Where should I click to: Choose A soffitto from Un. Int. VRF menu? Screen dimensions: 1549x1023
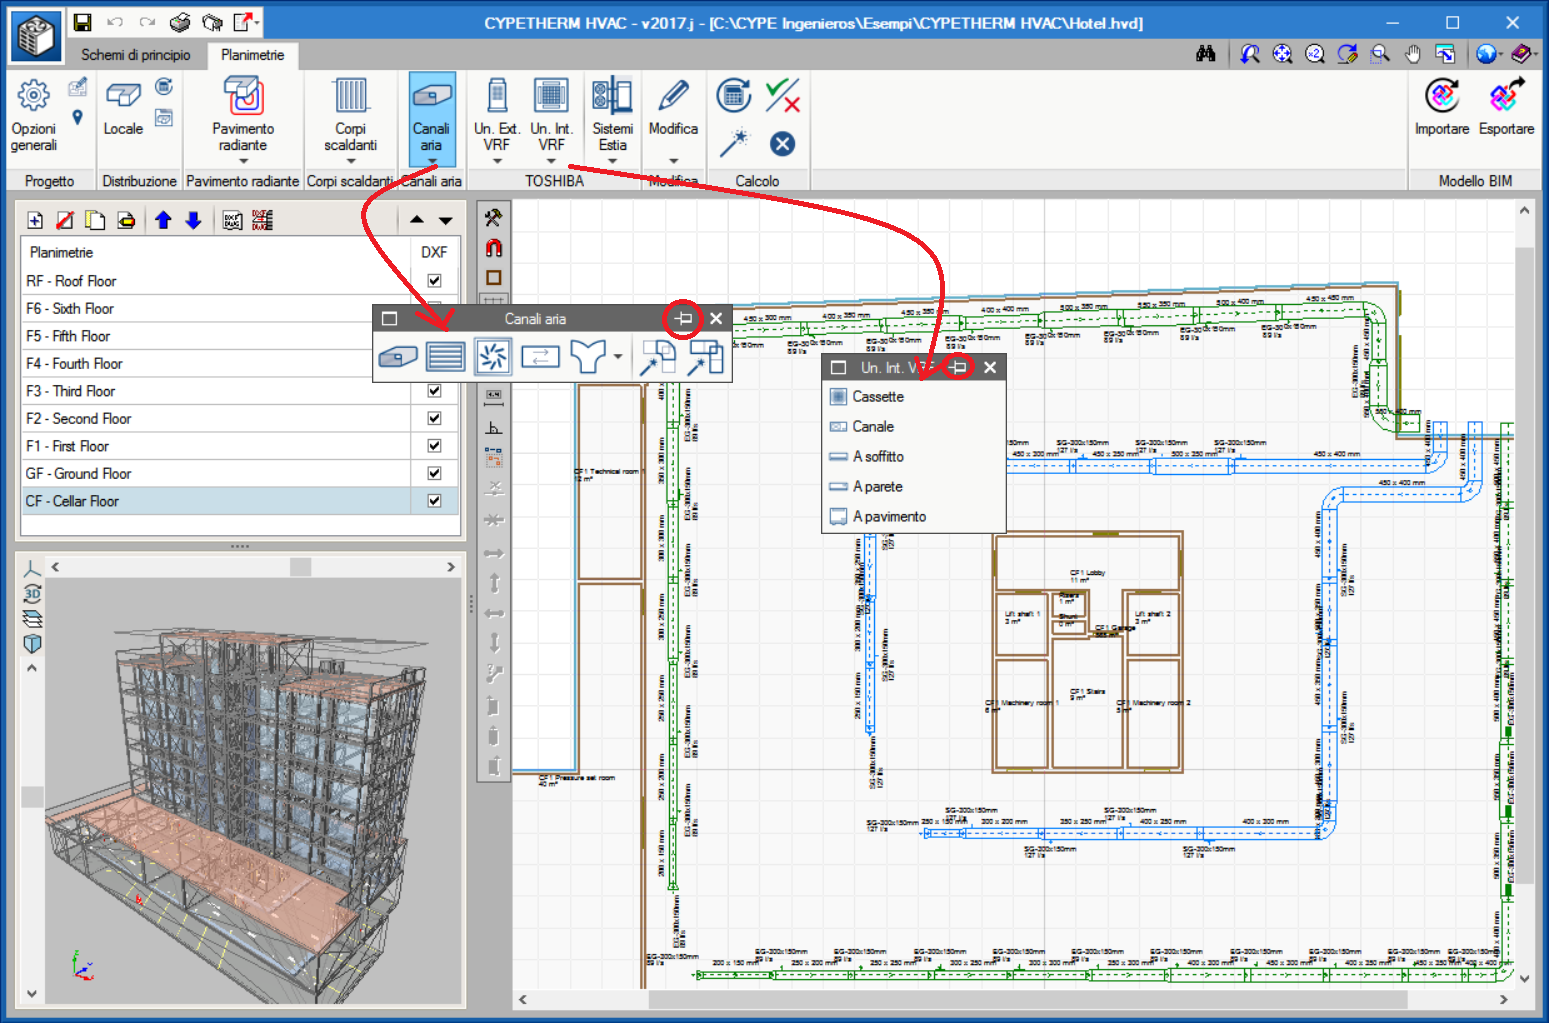(x=914, y=457)
